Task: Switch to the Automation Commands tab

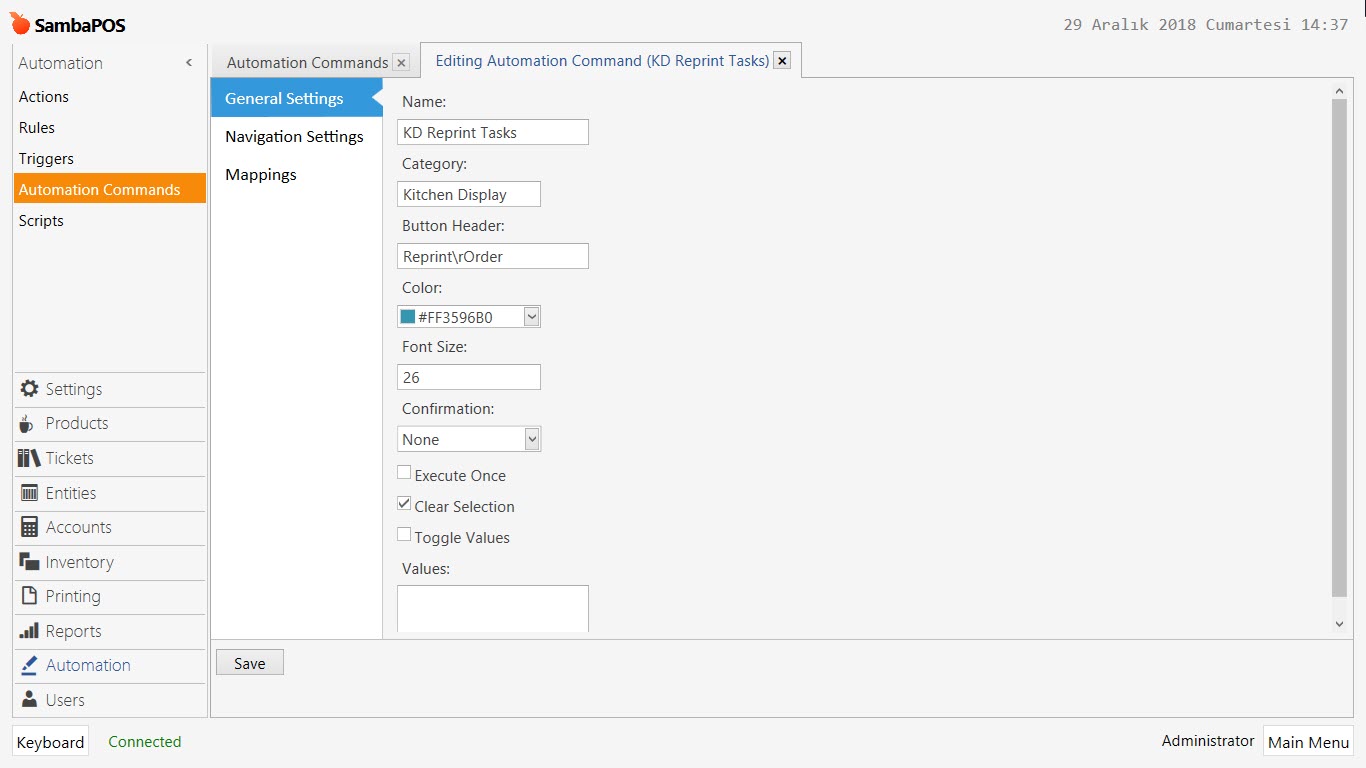Action: (307, 62)
